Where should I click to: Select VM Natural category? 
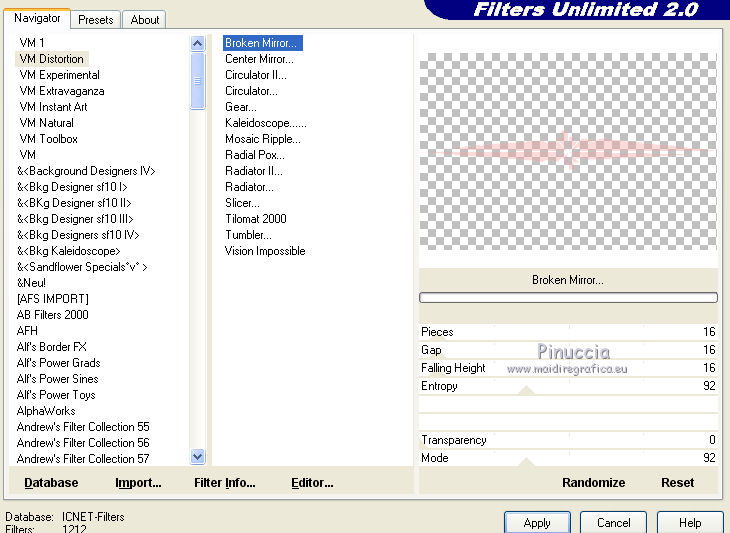[x=46, y=123]
